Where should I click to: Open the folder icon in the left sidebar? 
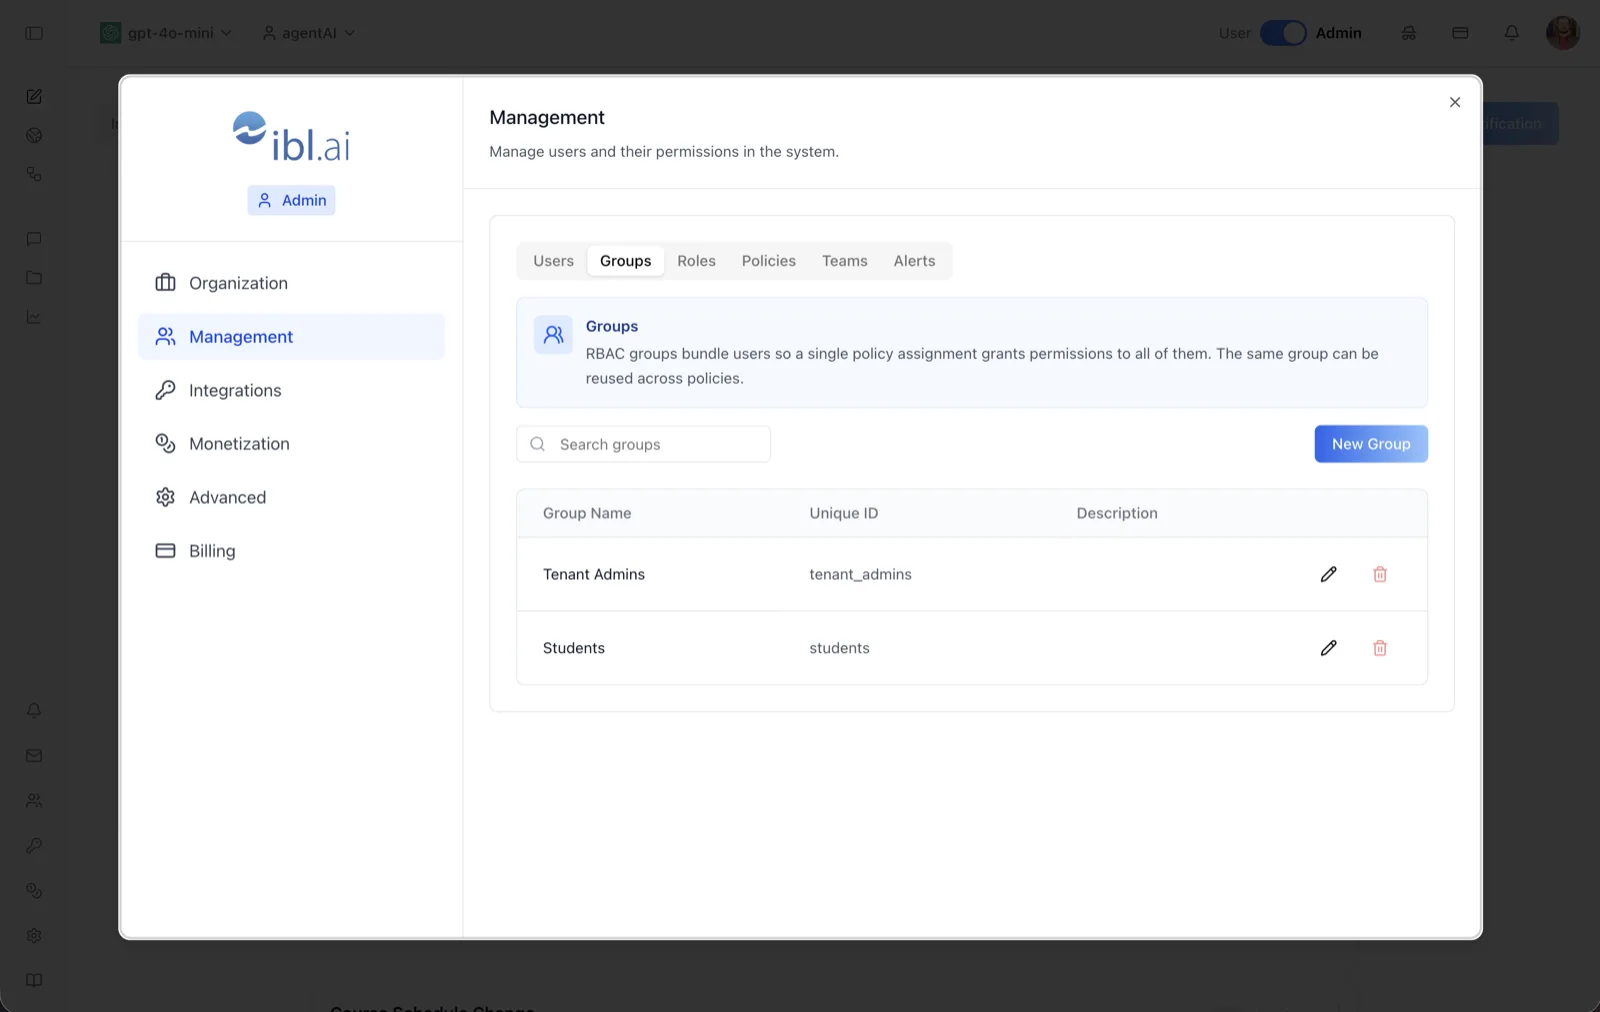[34, 278]
